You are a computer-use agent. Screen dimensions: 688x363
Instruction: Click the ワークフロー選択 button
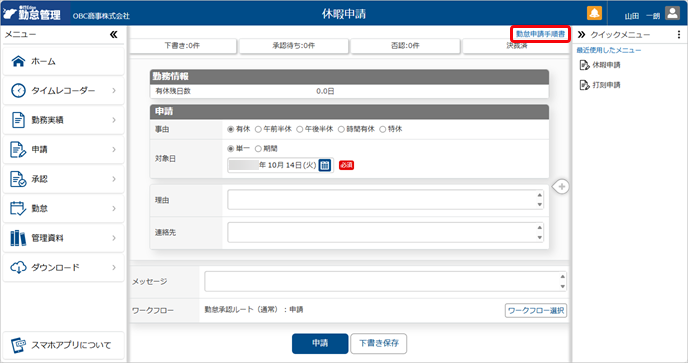coord(536,310)
